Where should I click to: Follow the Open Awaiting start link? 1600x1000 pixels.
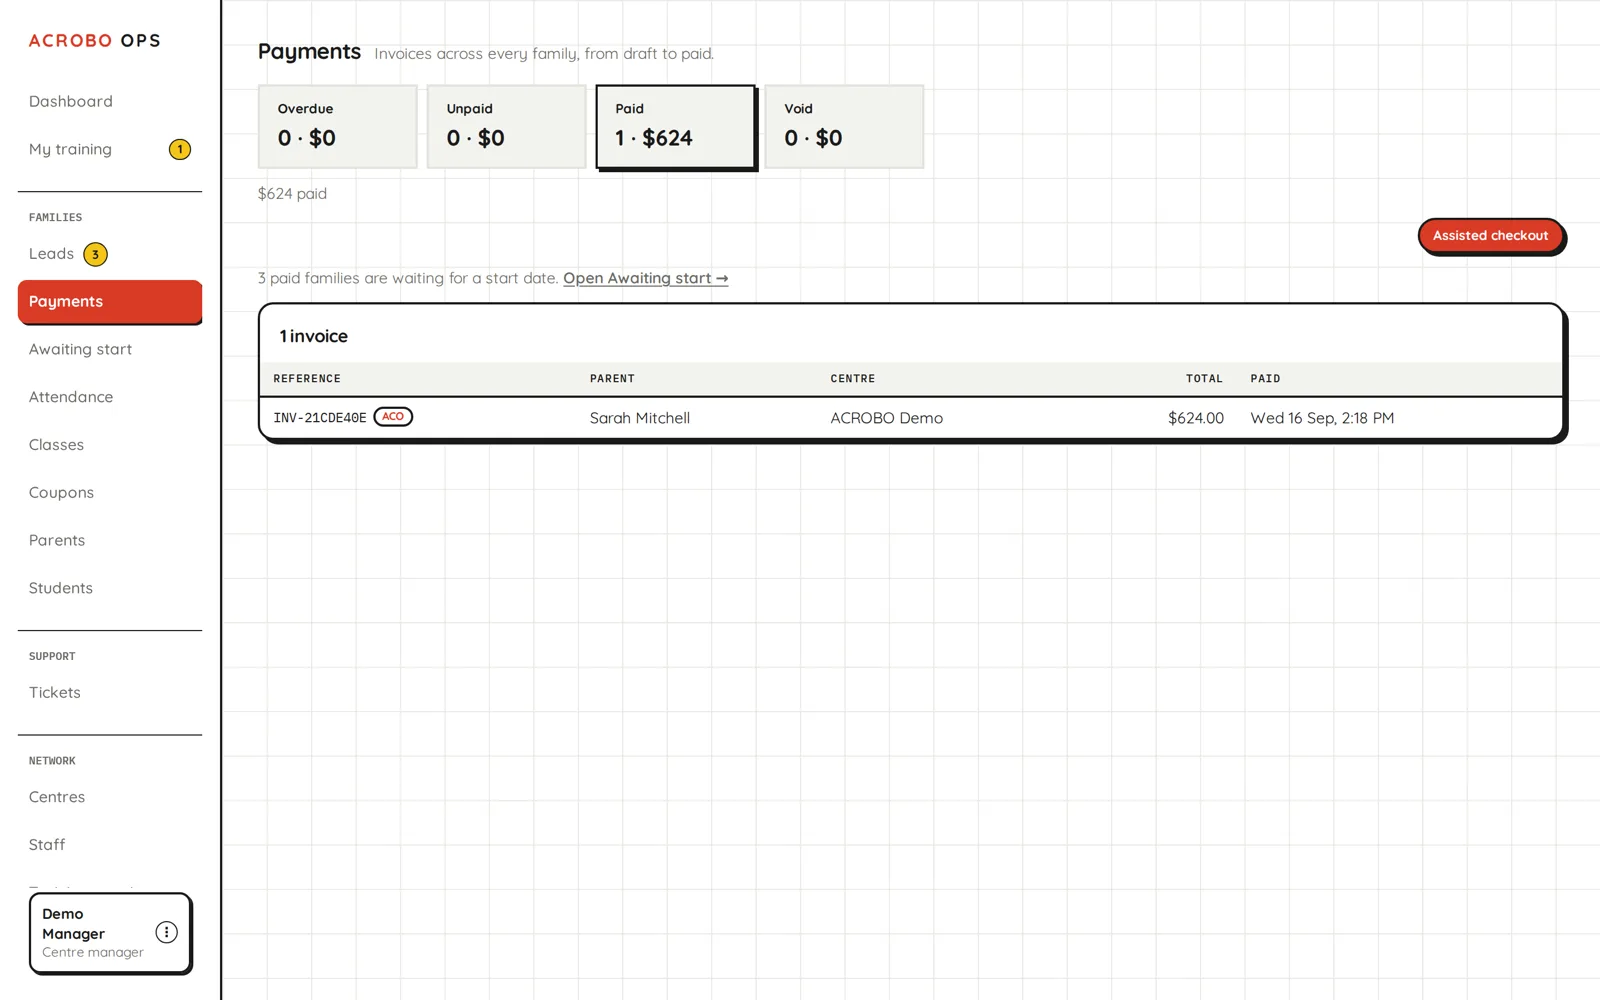(646, 278)
